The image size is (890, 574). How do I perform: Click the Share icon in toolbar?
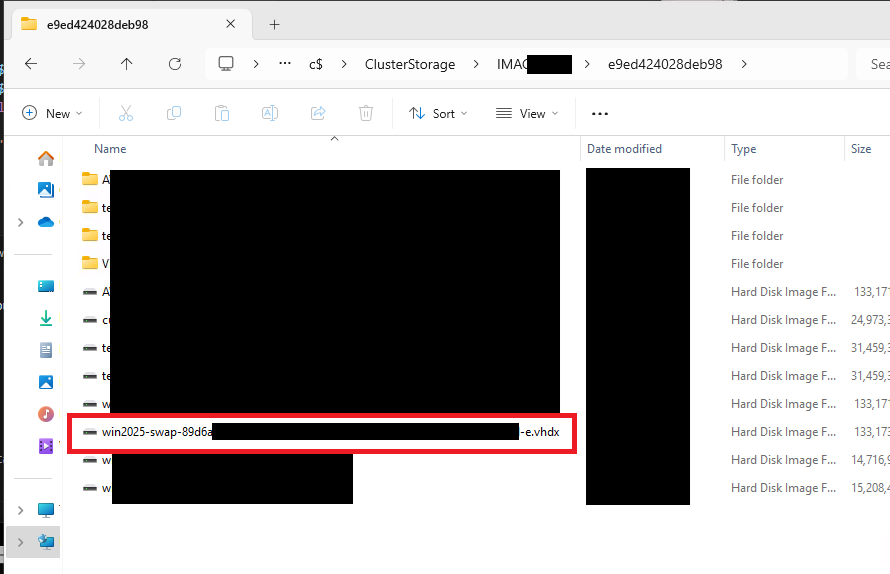(318, 113)
